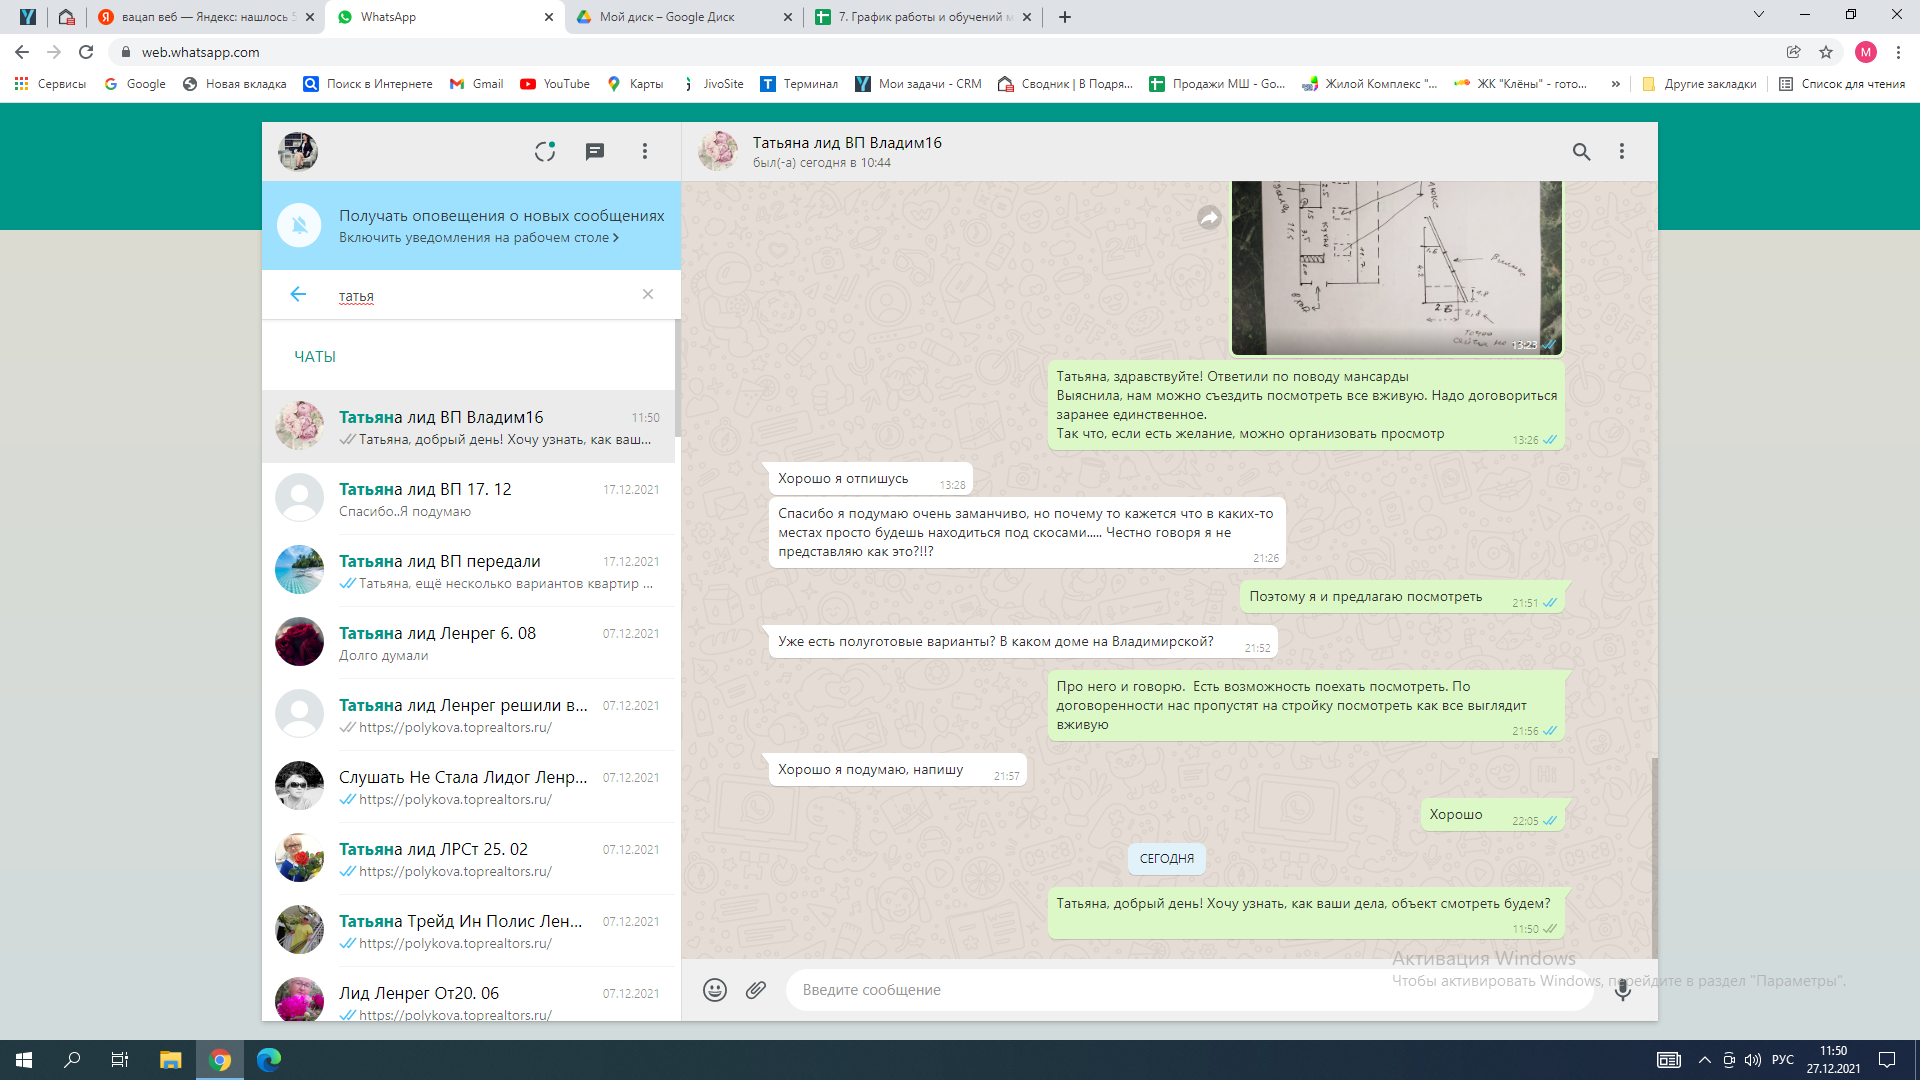Image resolution: width=1920 pixels, height=1080 pixels.
Task: Expand the hidden bookmarks chevron
Action: pos(1615,84)
